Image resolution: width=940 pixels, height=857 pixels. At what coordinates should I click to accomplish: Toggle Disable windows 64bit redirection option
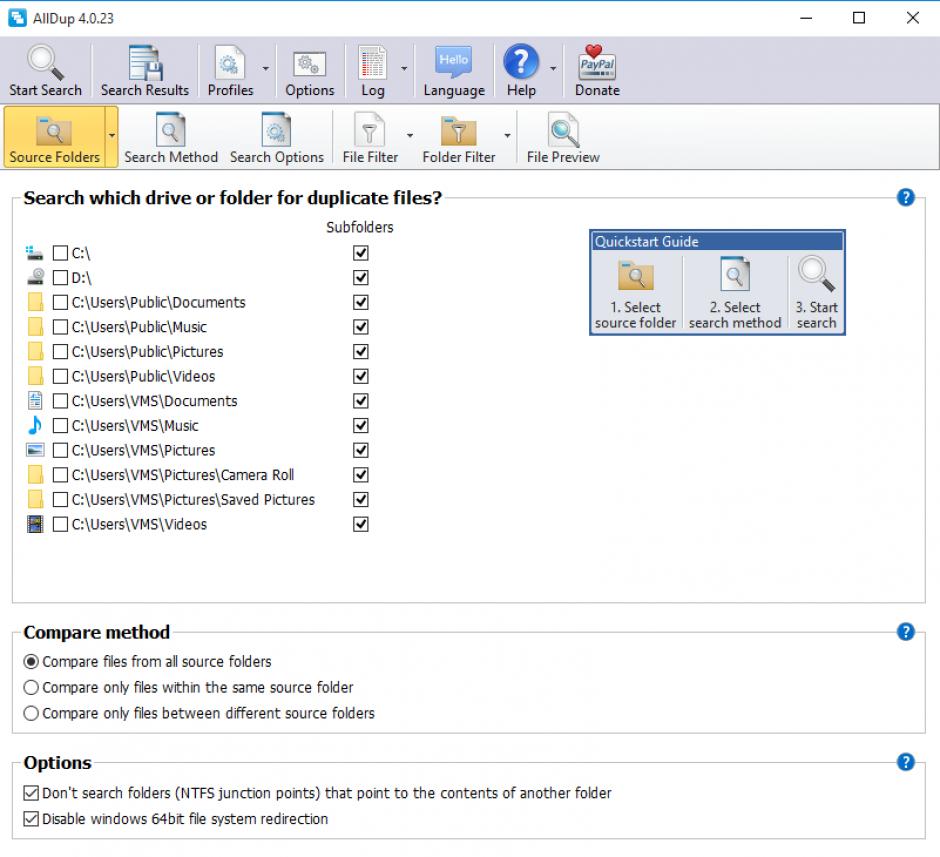pyautogui.click(x=31, y=819)
